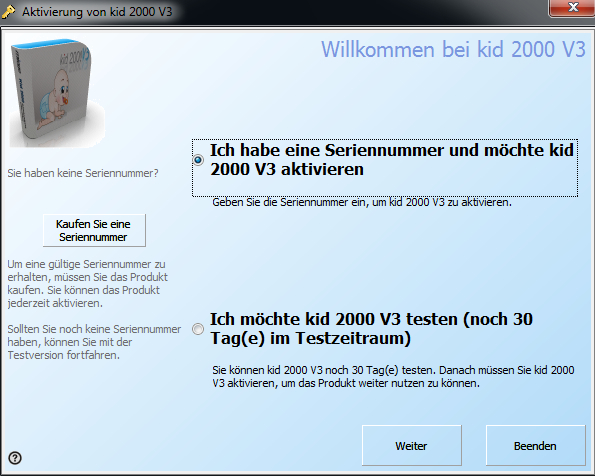Click 'Sie haben keine Seriennummer?' text
The height and width of the screenshot is (476, 595).
tap(83, 173)
